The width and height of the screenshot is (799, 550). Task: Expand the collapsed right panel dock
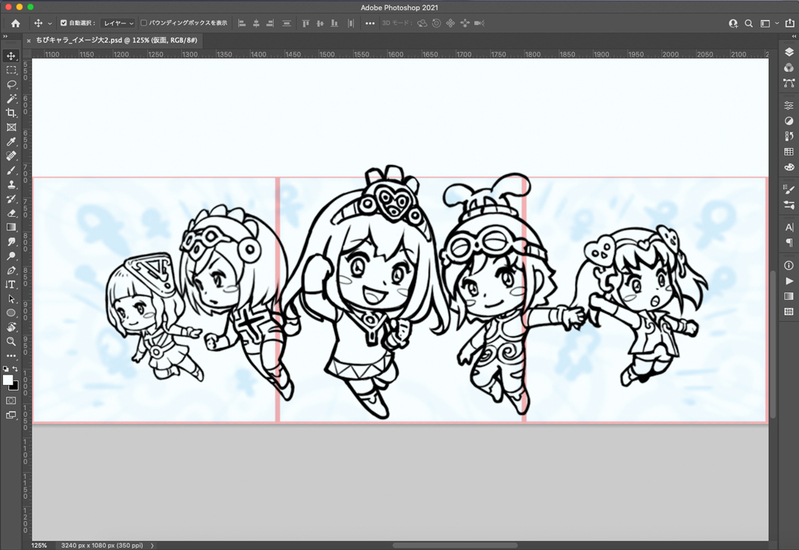(793, 37)
